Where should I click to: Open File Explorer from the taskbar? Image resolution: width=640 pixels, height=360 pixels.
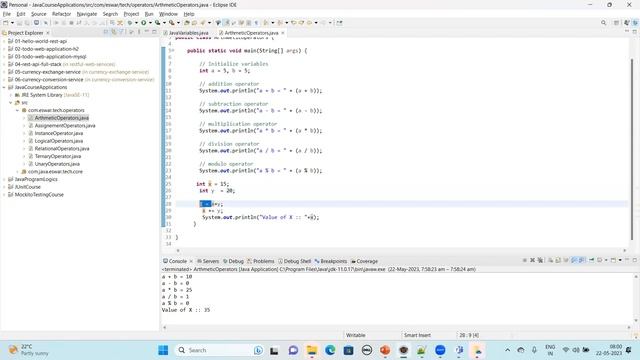[312, 350]
